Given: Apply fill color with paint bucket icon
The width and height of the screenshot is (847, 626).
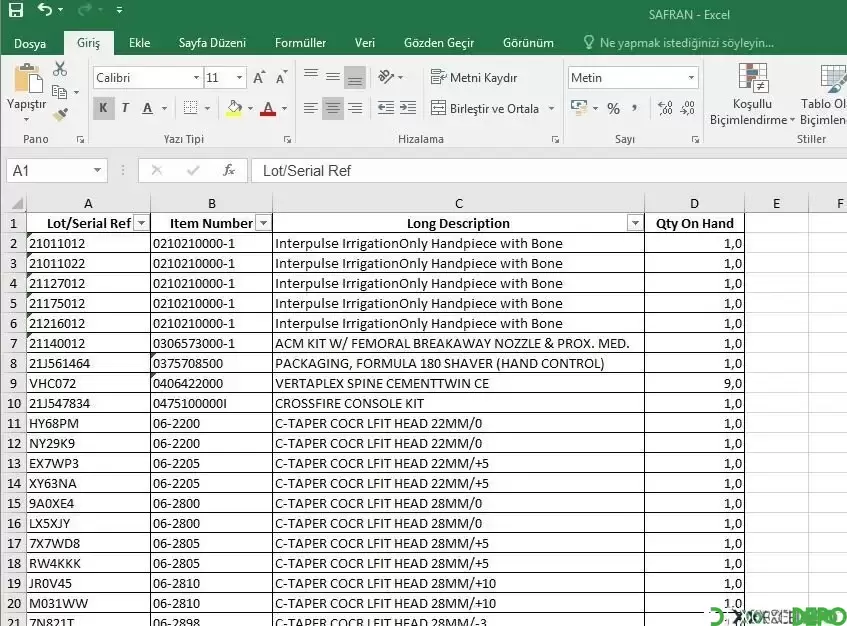Looking at the screenshot, I should tap(234, 108).
